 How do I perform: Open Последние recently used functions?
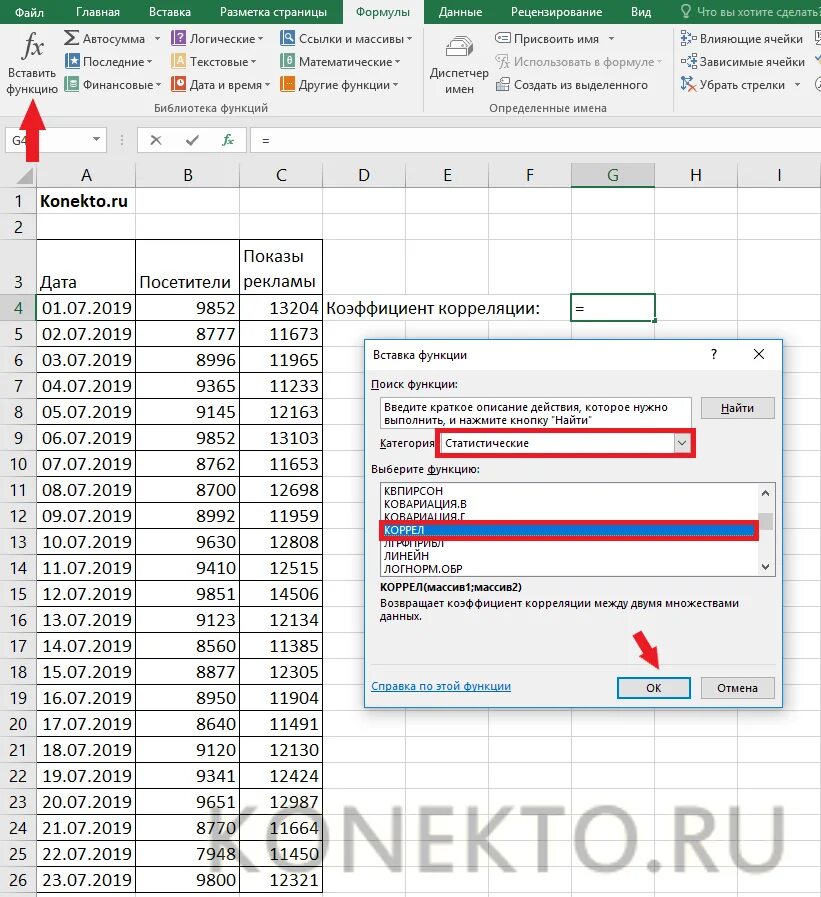pyautogui.click(x=109, y=61)
